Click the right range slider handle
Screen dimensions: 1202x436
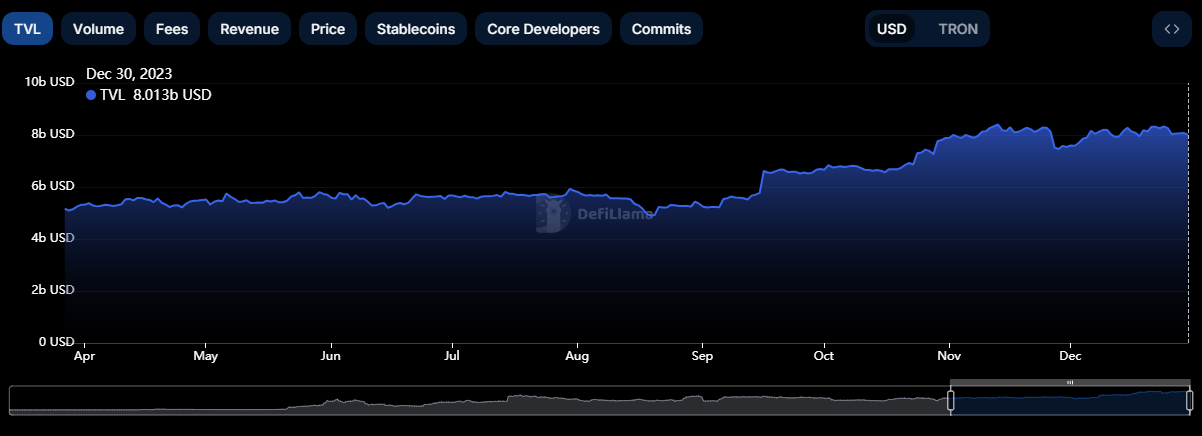[1189, 401]
